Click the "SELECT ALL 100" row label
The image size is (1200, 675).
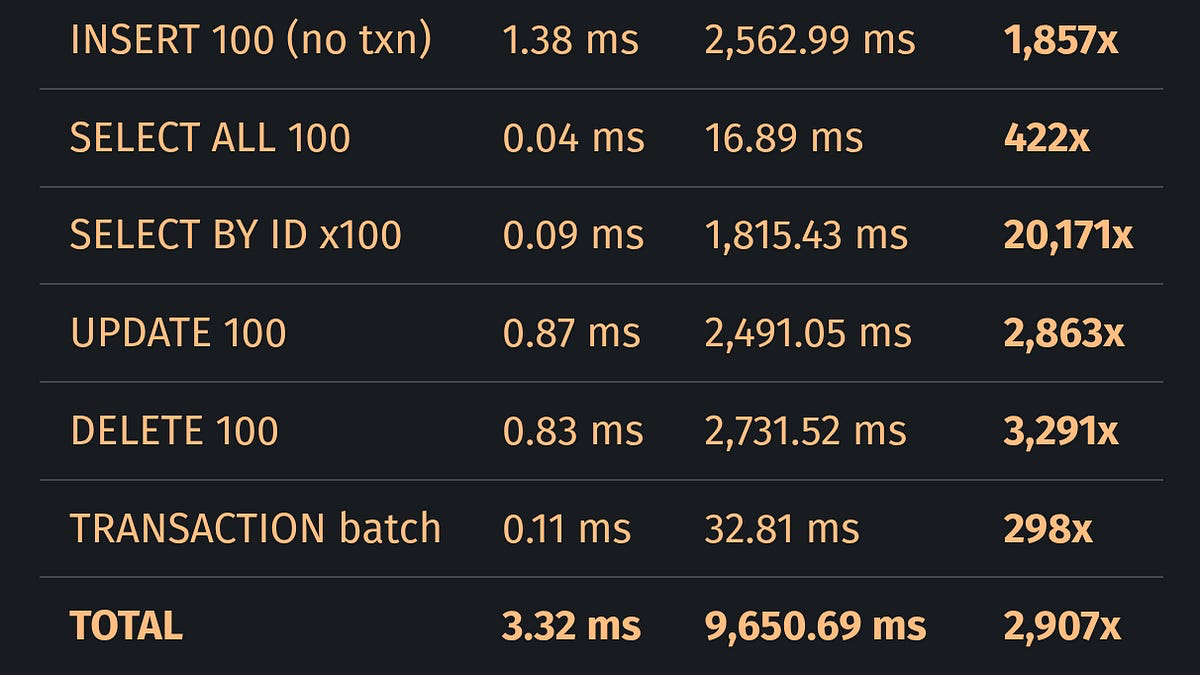[x=210, y=138]
